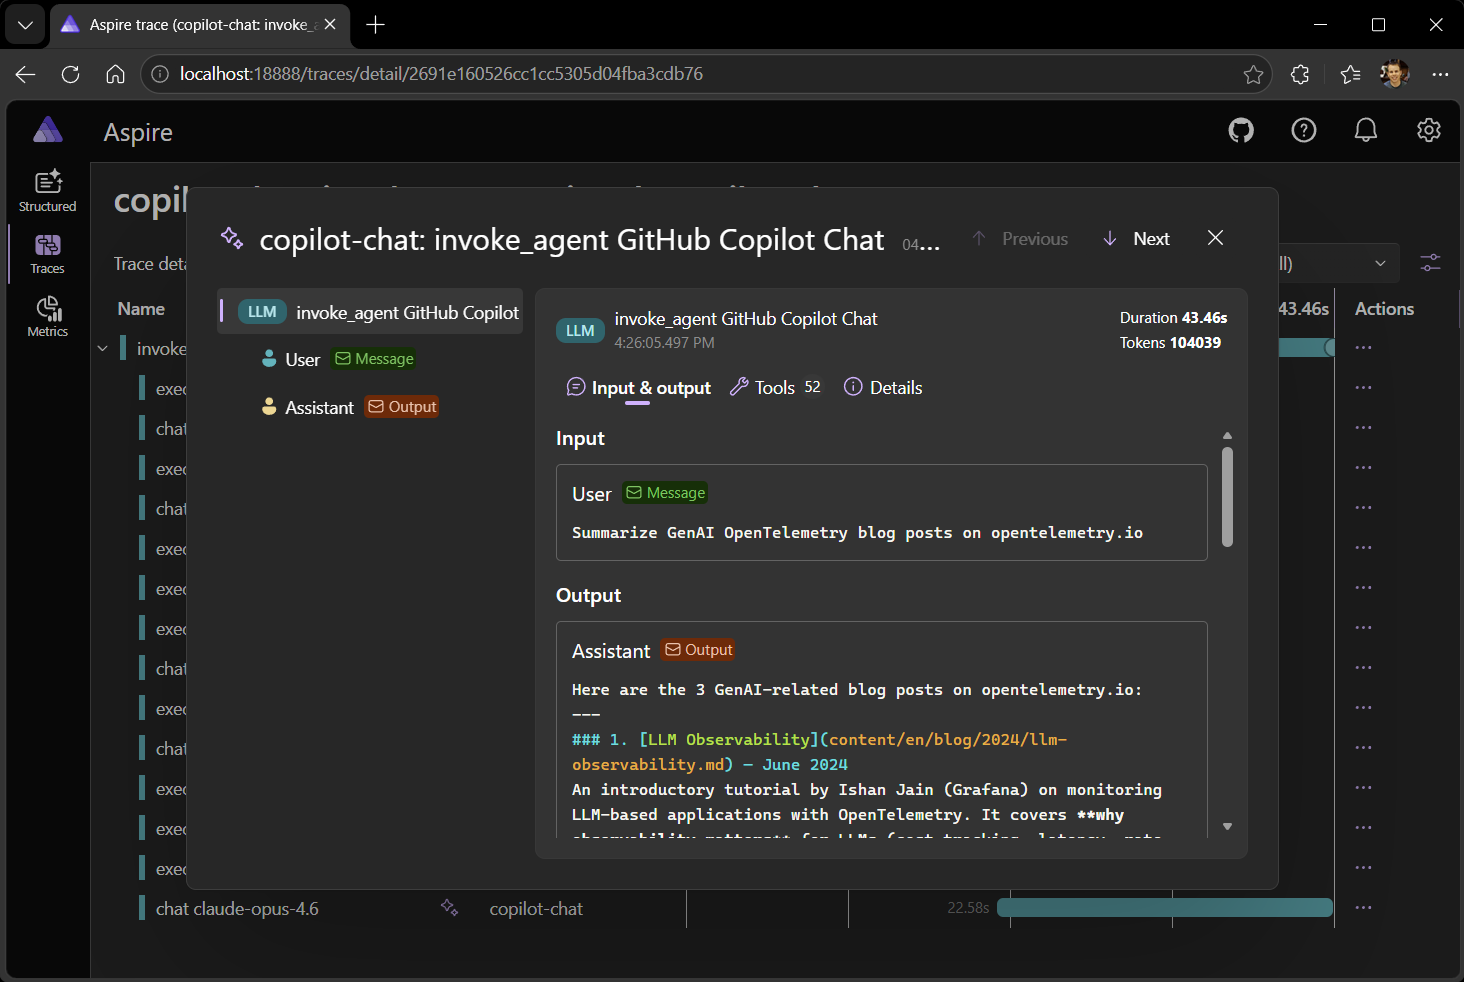The image size is (1464, 982).
Task: Click browser Back button
Action: click(26, 74)
